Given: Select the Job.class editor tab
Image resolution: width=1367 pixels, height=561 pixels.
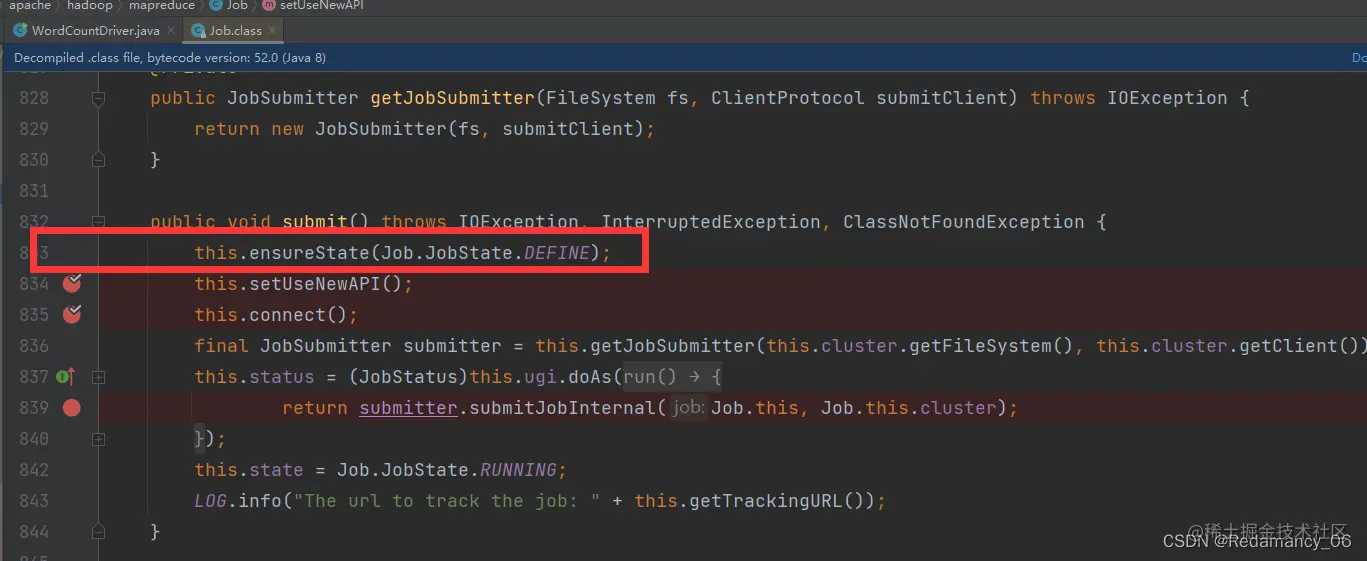Looking at the screenshot, I should pyautogui.click(x=235, y=31).
